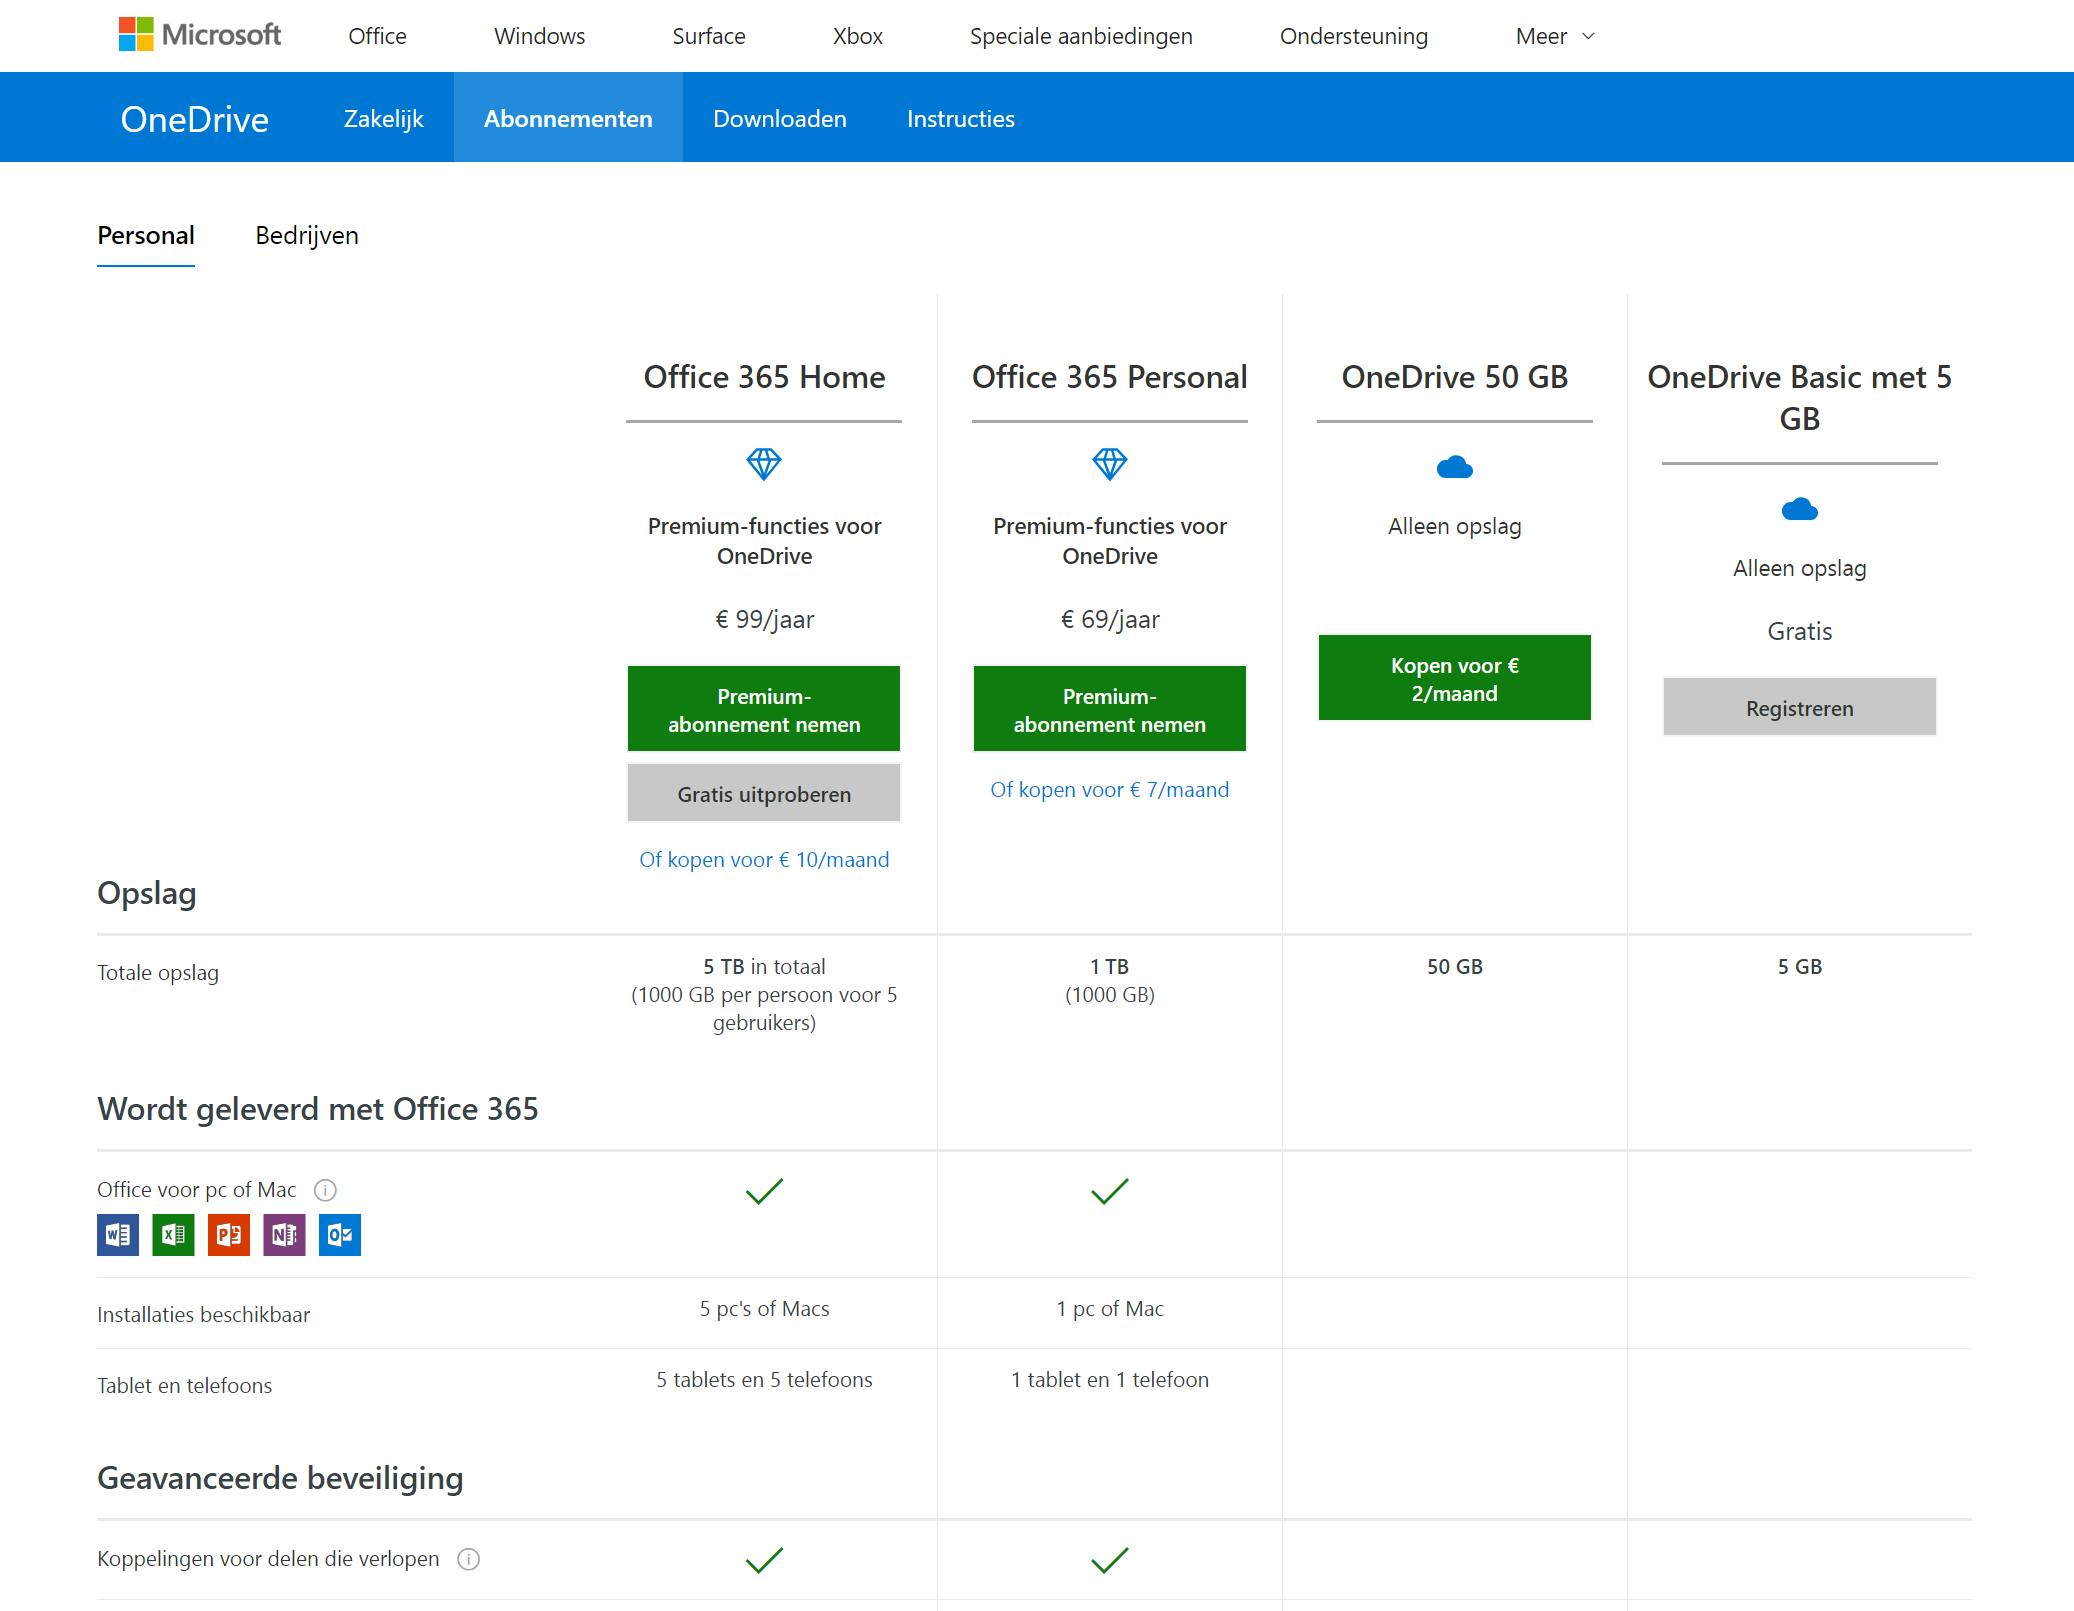The height and width of the screenshot is (1611, 2074).
Task: Click the Outlook app icon
Action: coord(340,1235)
